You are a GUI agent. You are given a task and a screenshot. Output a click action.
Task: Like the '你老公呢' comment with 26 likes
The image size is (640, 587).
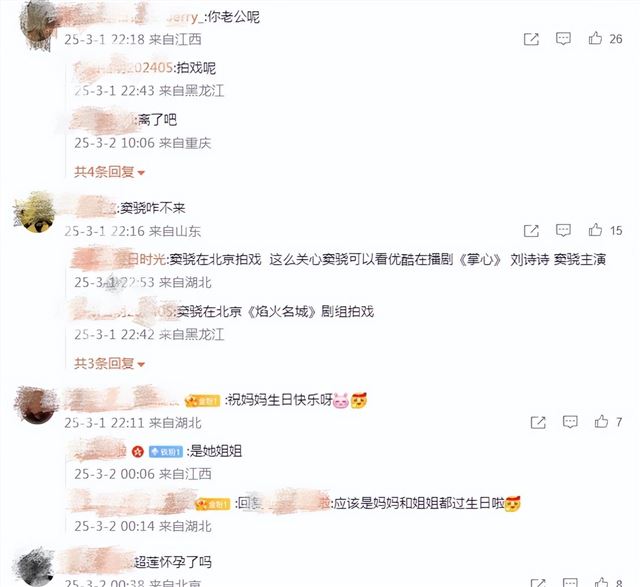pos(595,38)
